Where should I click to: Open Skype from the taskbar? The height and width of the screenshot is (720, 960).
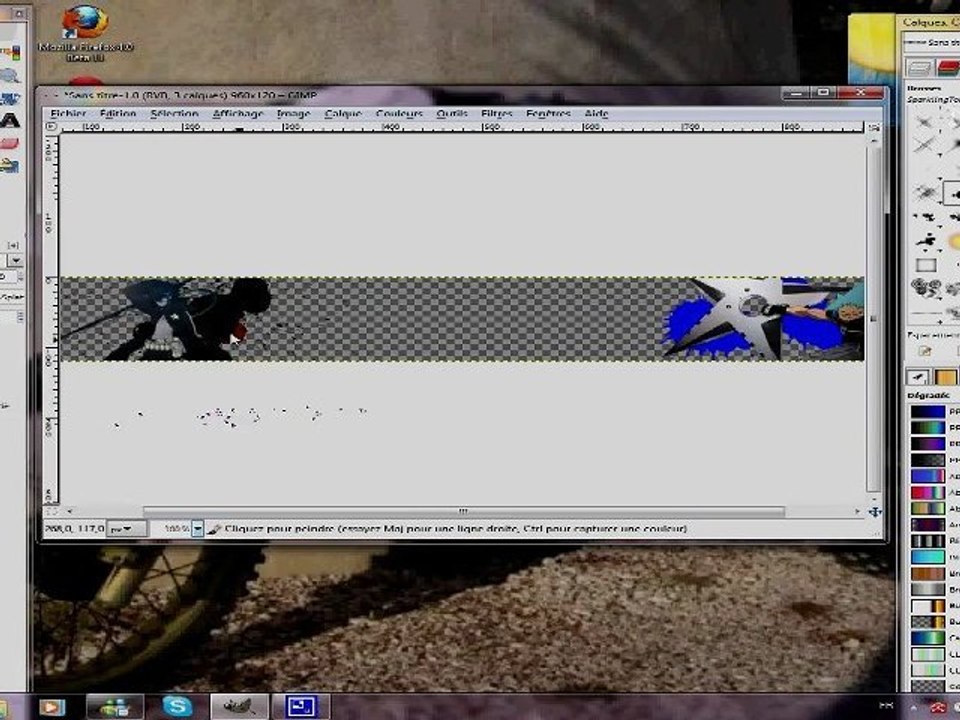(177, 707)
